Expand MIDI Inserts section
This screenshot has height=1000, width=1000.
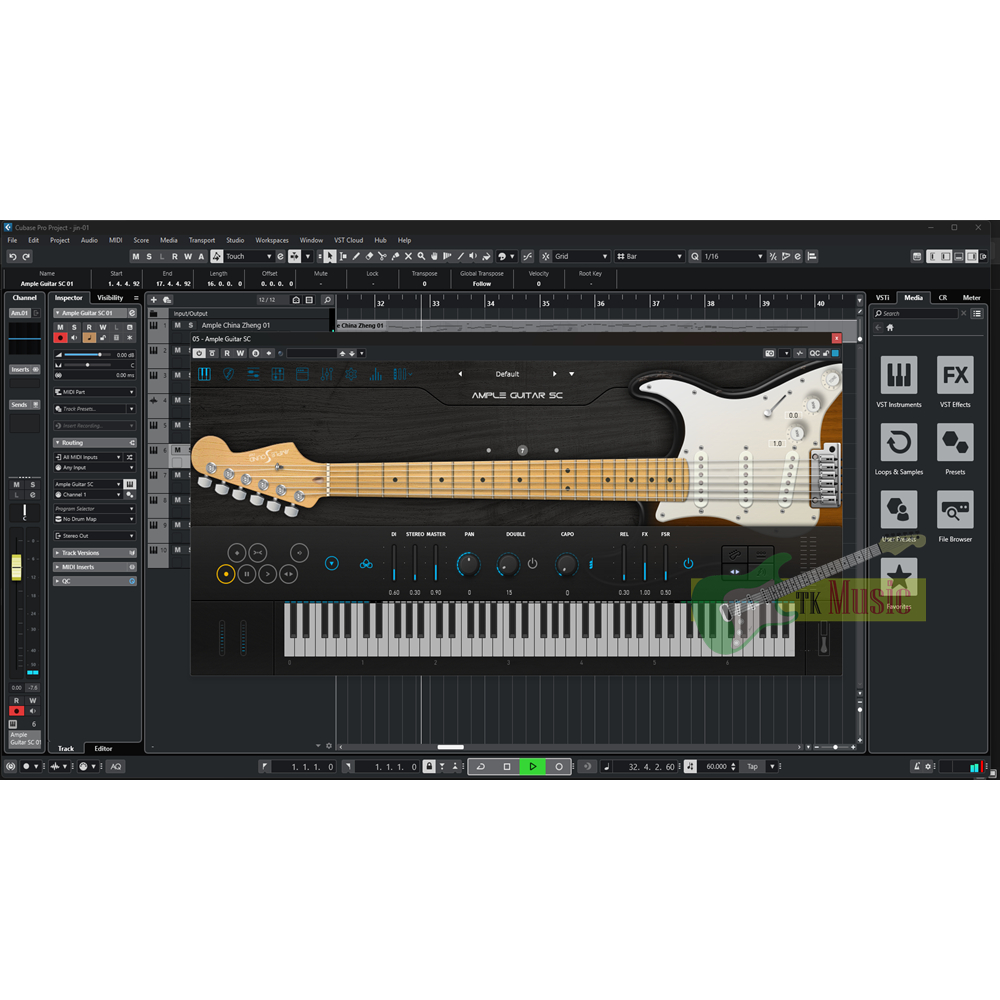94,567
